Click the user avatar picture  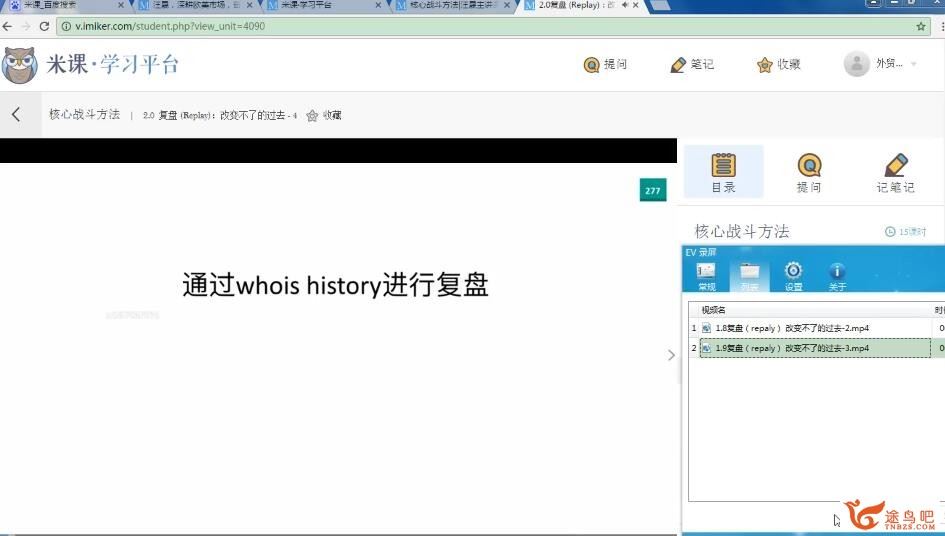pos(856,64)
